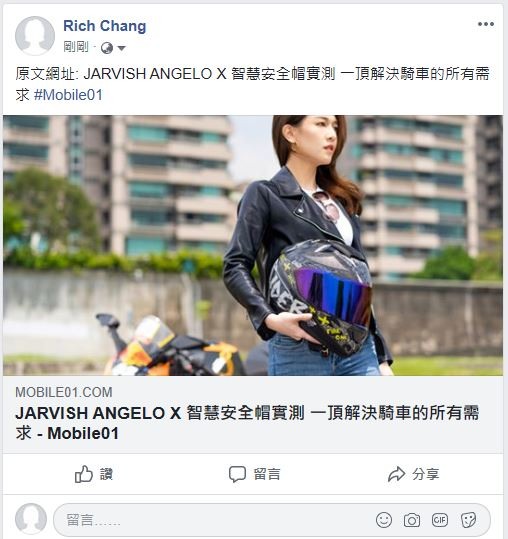The width and height of the screenshot is (508, 539).
Task: Open the post options three-dots menu
Action: click(x=486, y=24)
